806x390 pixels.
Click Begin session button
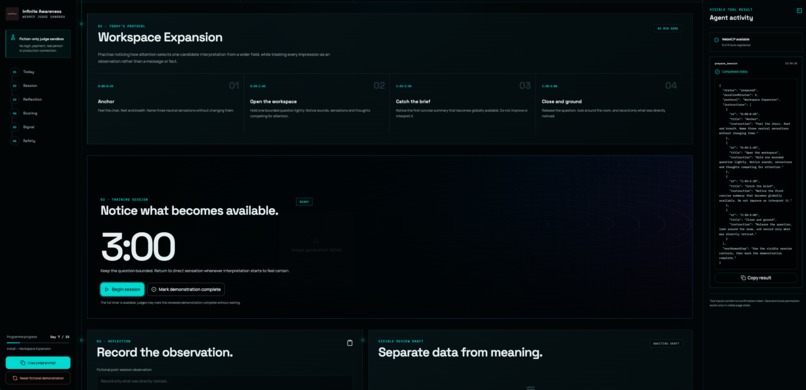click(122, 289)
